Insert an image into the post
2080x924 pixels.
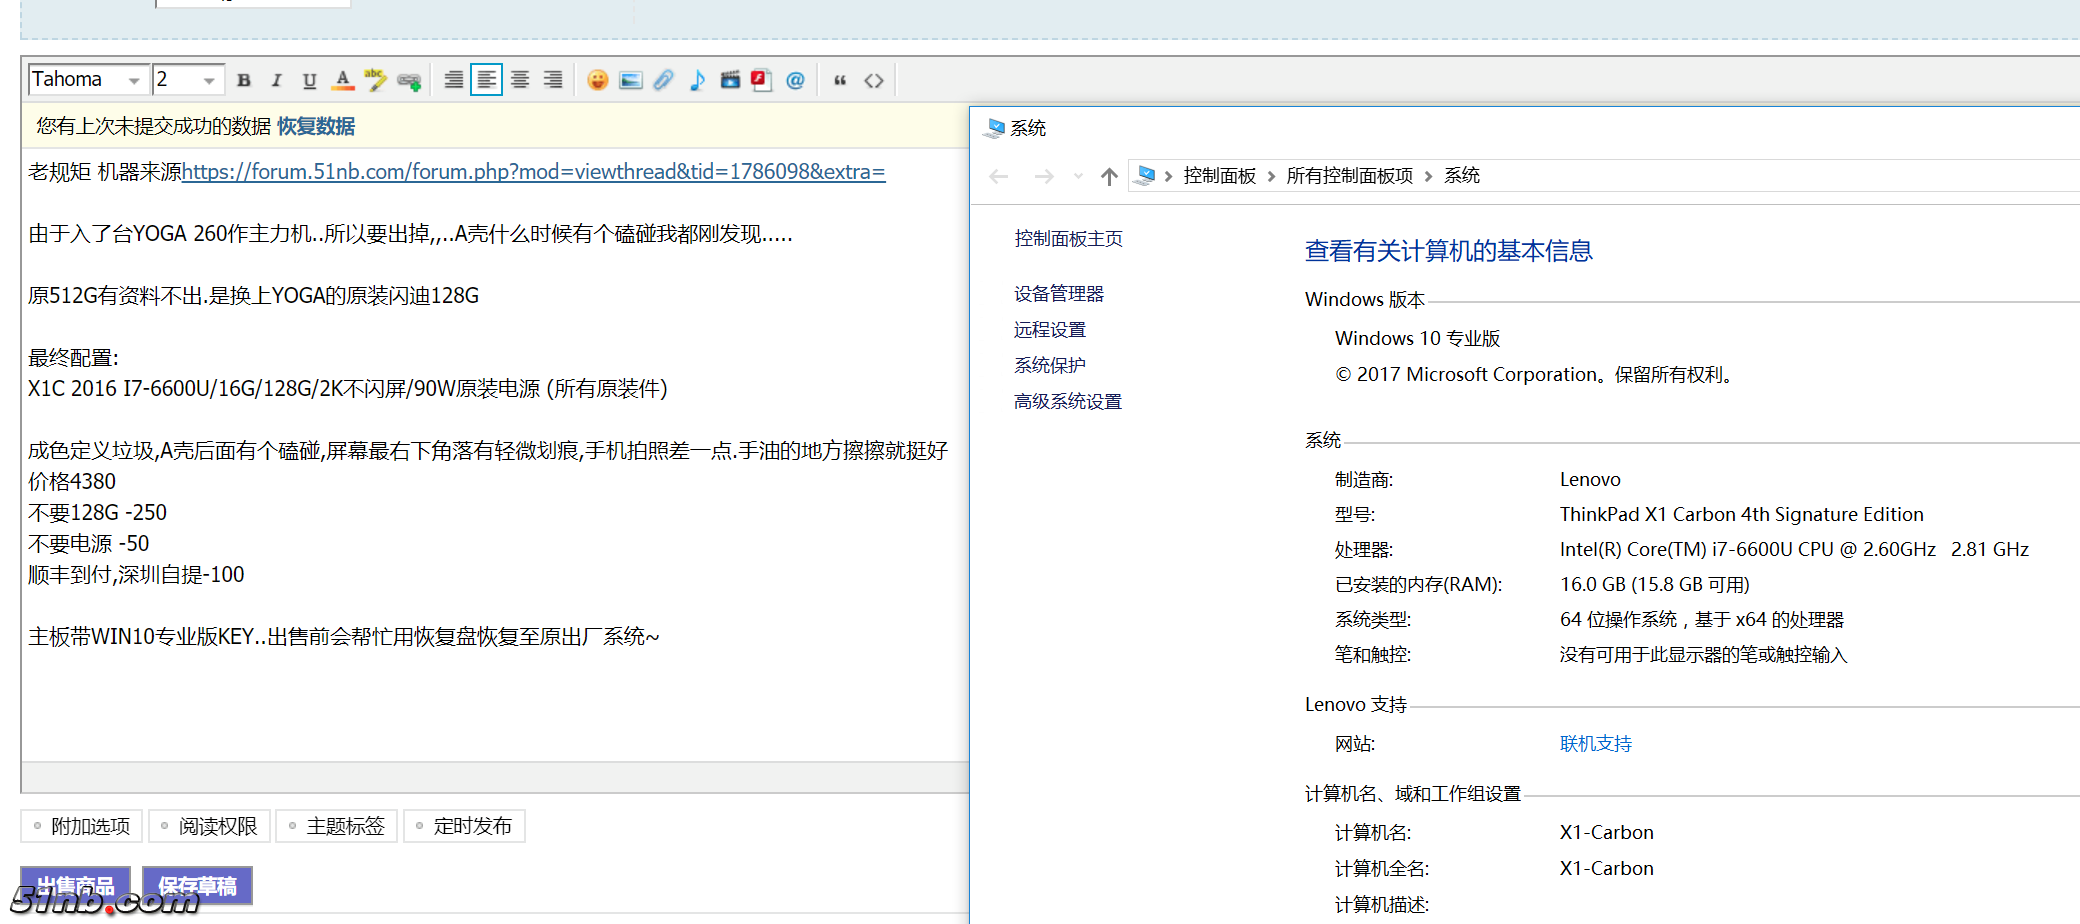tap(630, 80)
